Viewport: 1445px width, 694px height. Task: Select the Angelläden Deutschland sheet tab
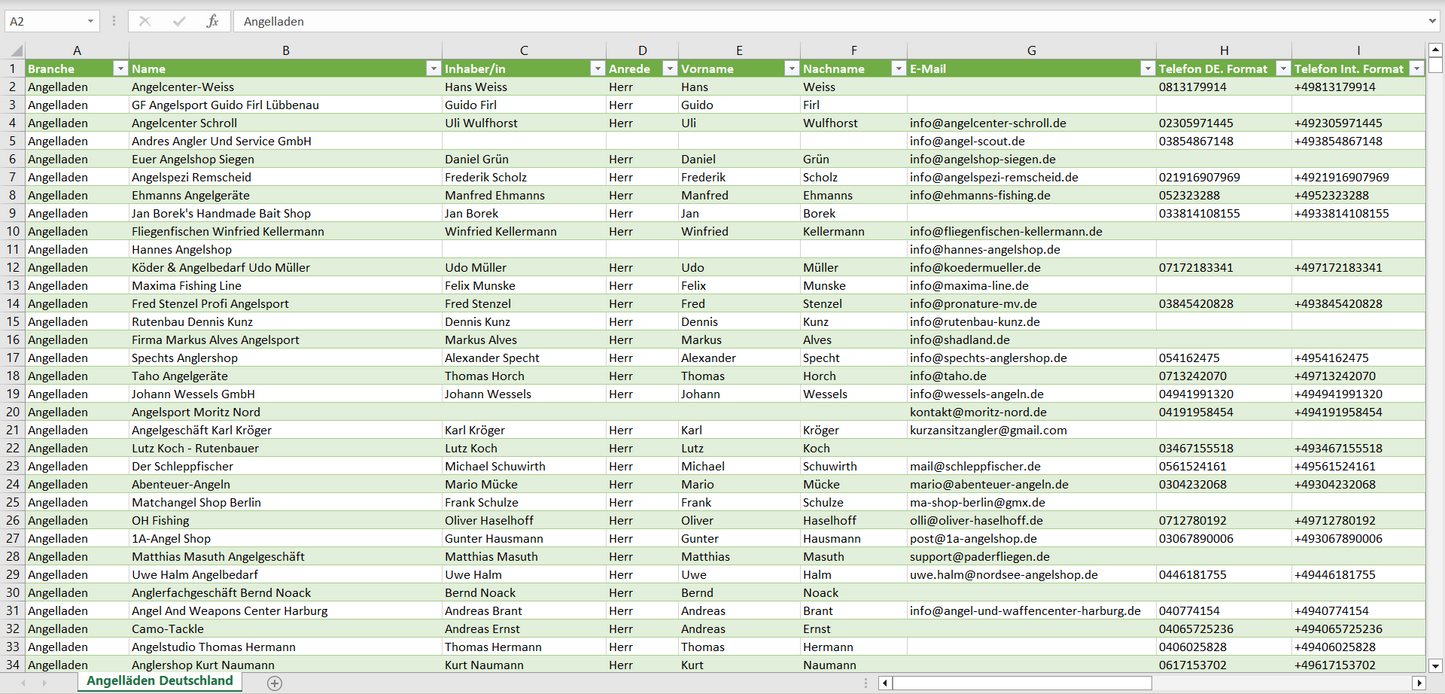click(160, 682)
